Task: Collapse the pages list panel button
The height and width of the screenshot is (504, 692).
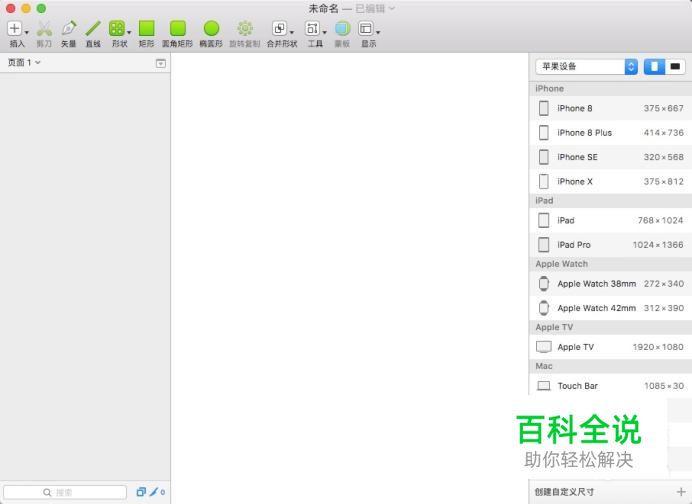Action: coord(161,63)
